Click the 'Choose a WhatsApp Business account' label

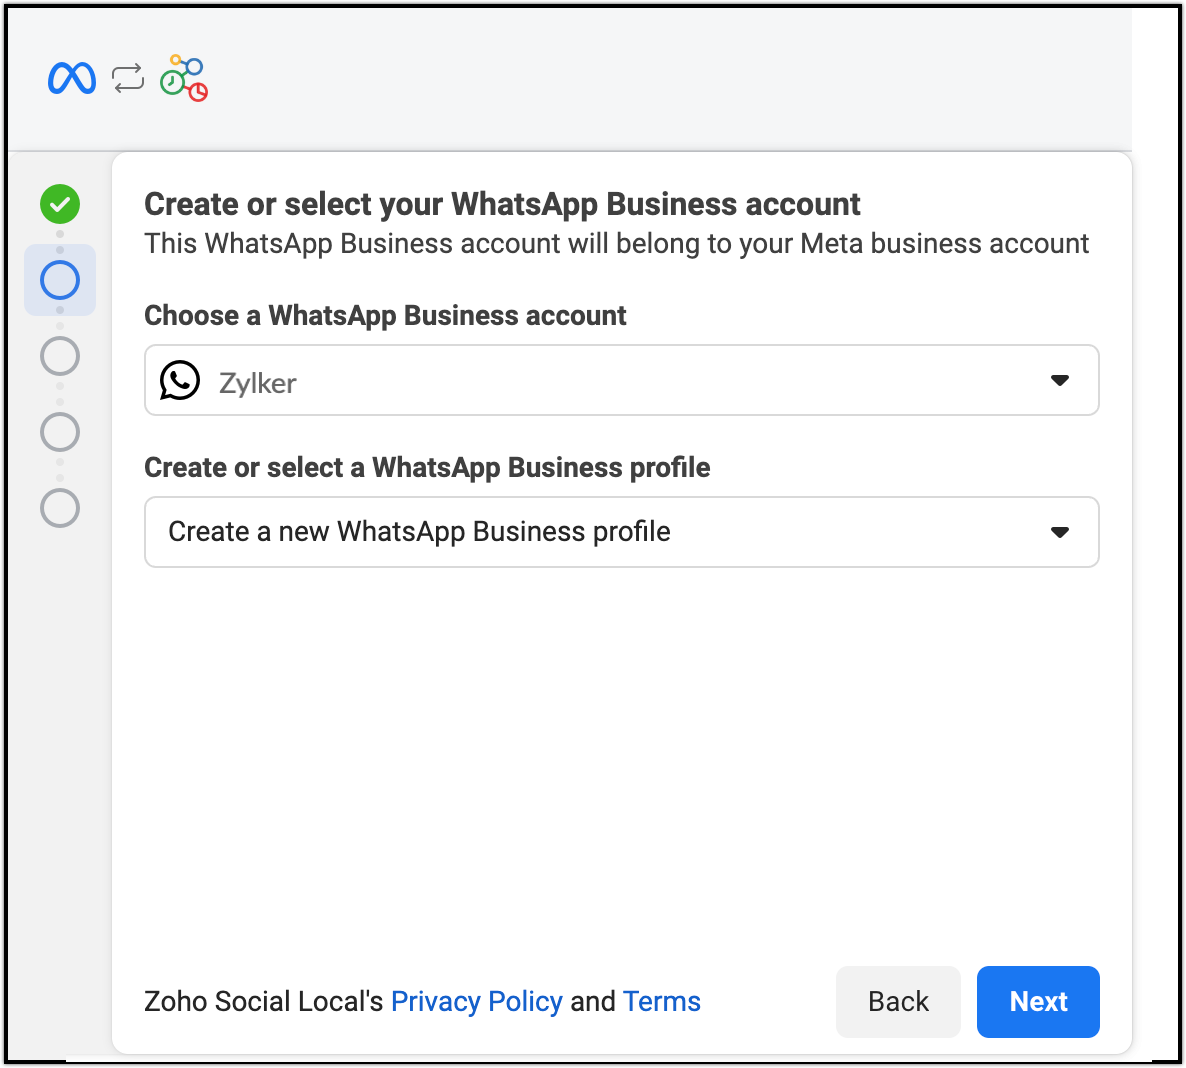coord(385,316)
